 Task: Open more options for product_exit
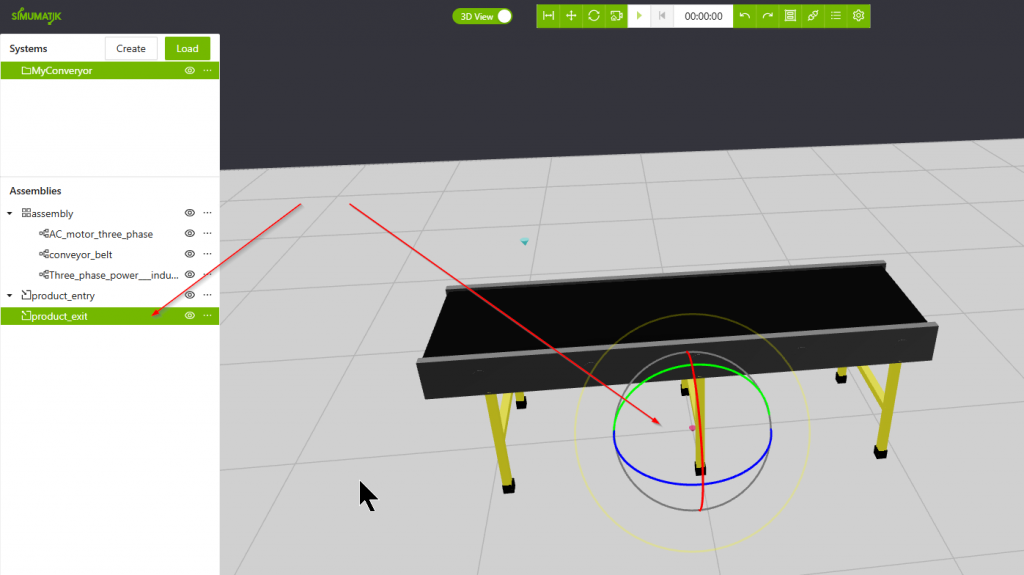[208, 316]
